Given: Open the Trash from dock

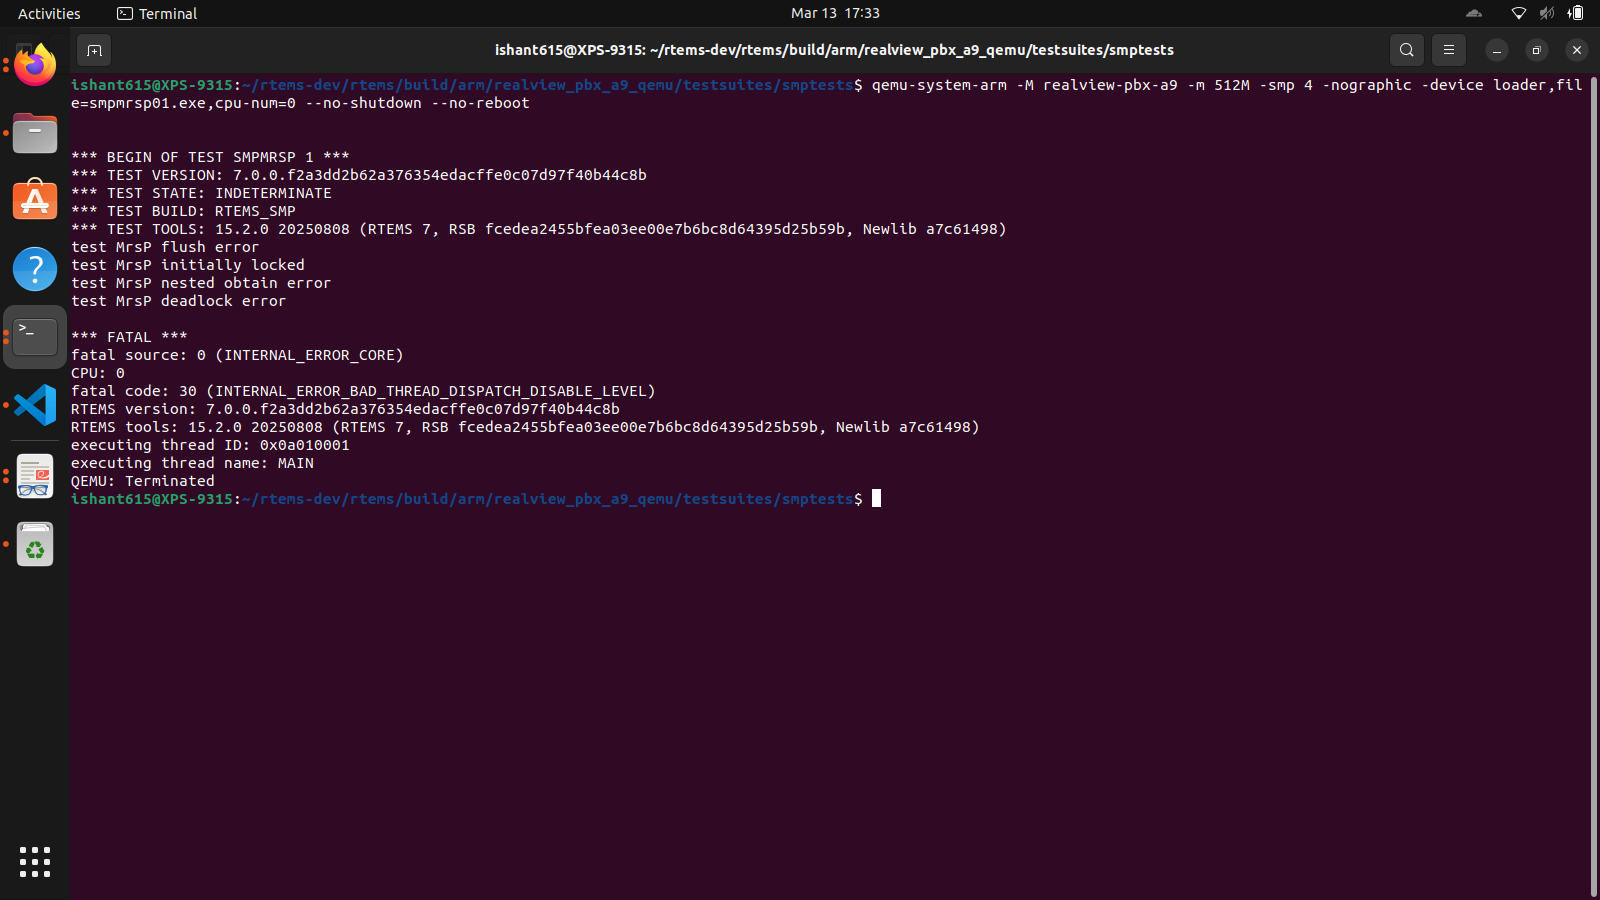Looking at the screenshot, I should pos(35,545).
